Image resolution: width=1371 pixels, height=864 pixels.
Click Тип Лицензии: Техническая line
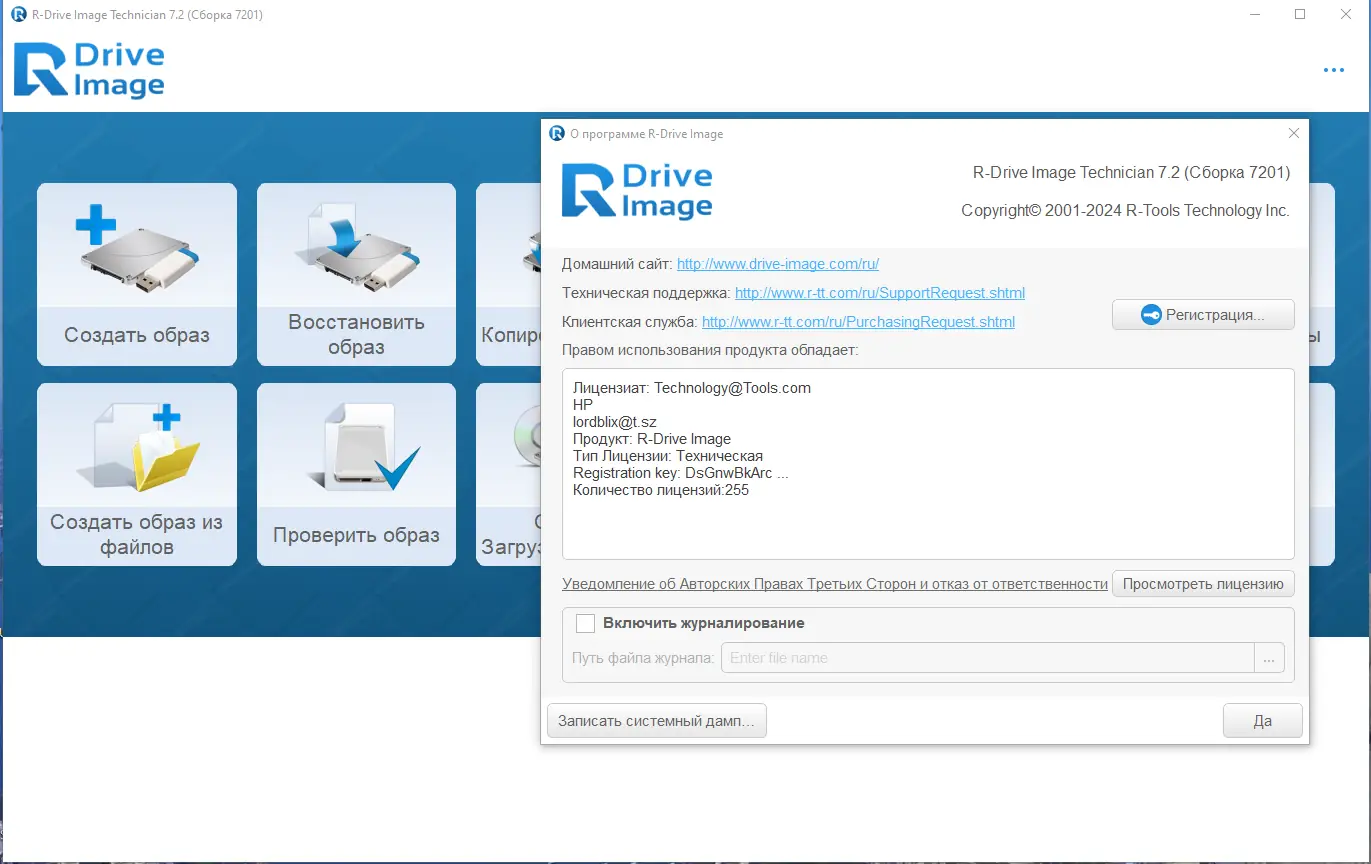(x=668, y=456)
